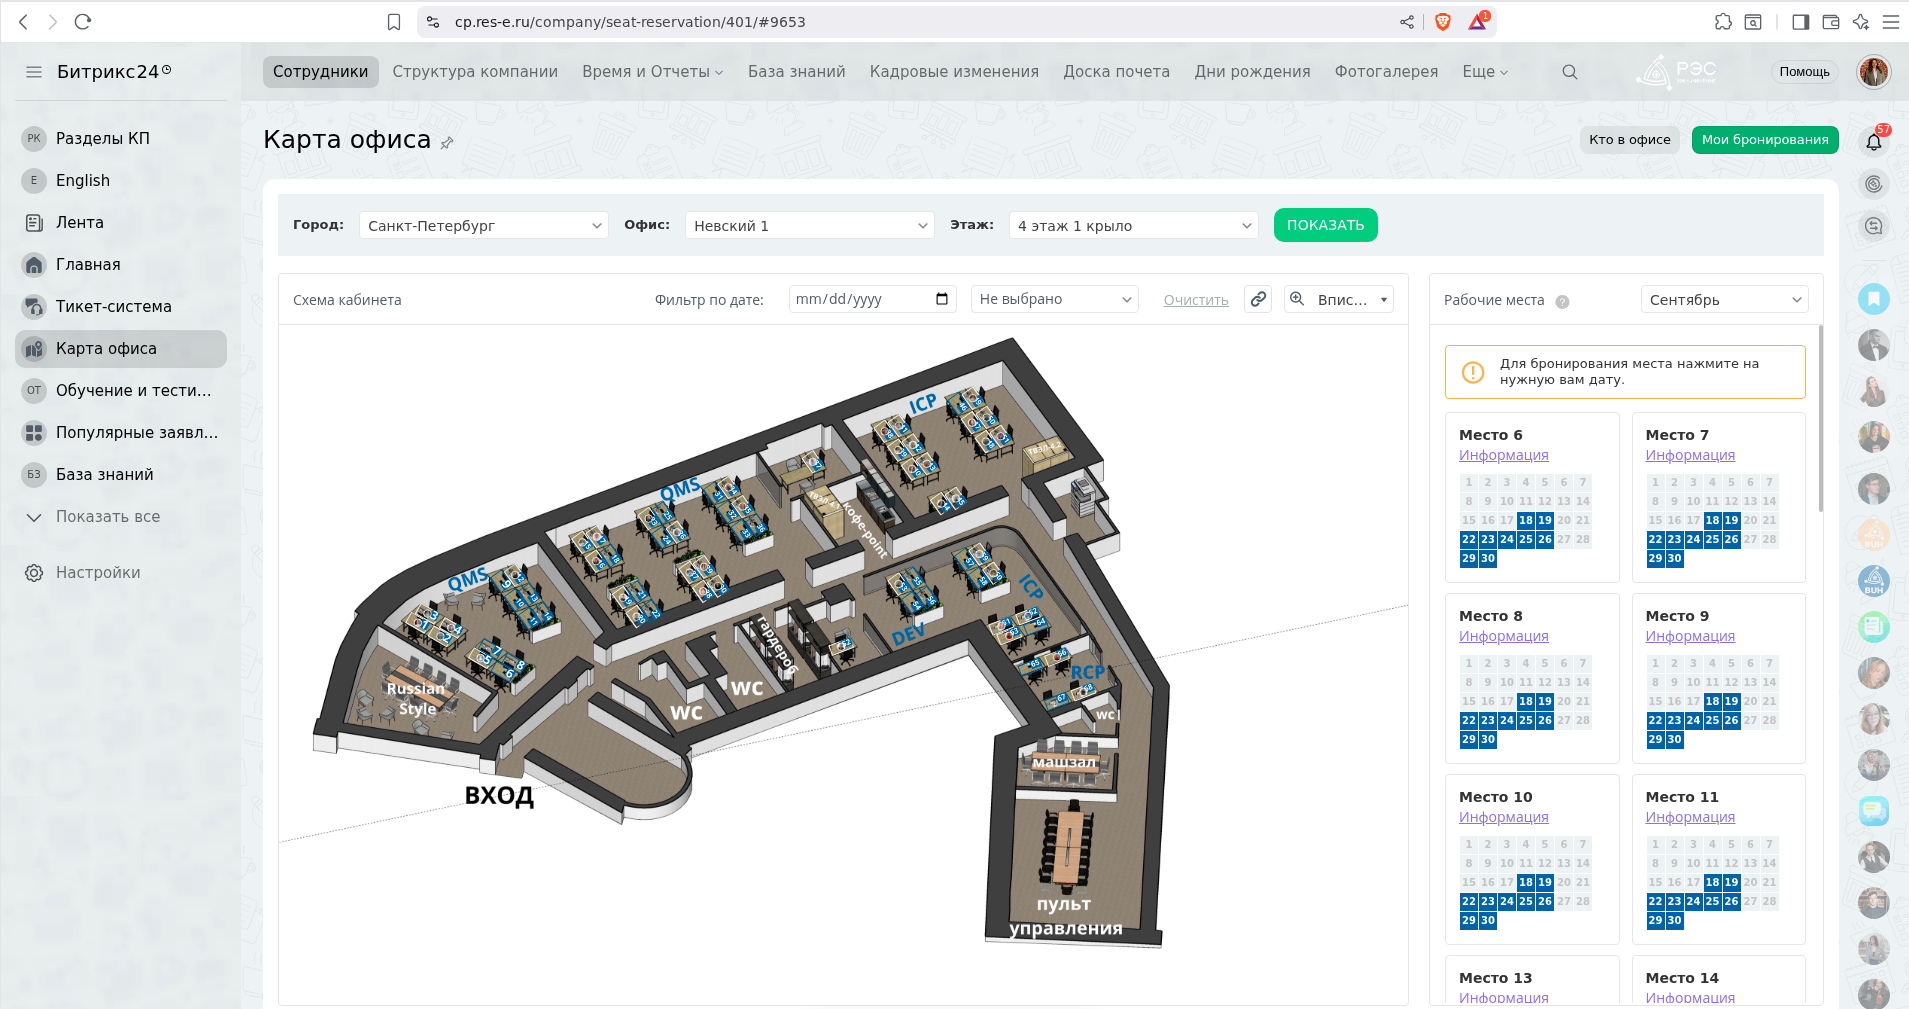The width and height of the screenshot is (1909, 1009).
Task: Click the notifications bell icon
Action: 1873,141
